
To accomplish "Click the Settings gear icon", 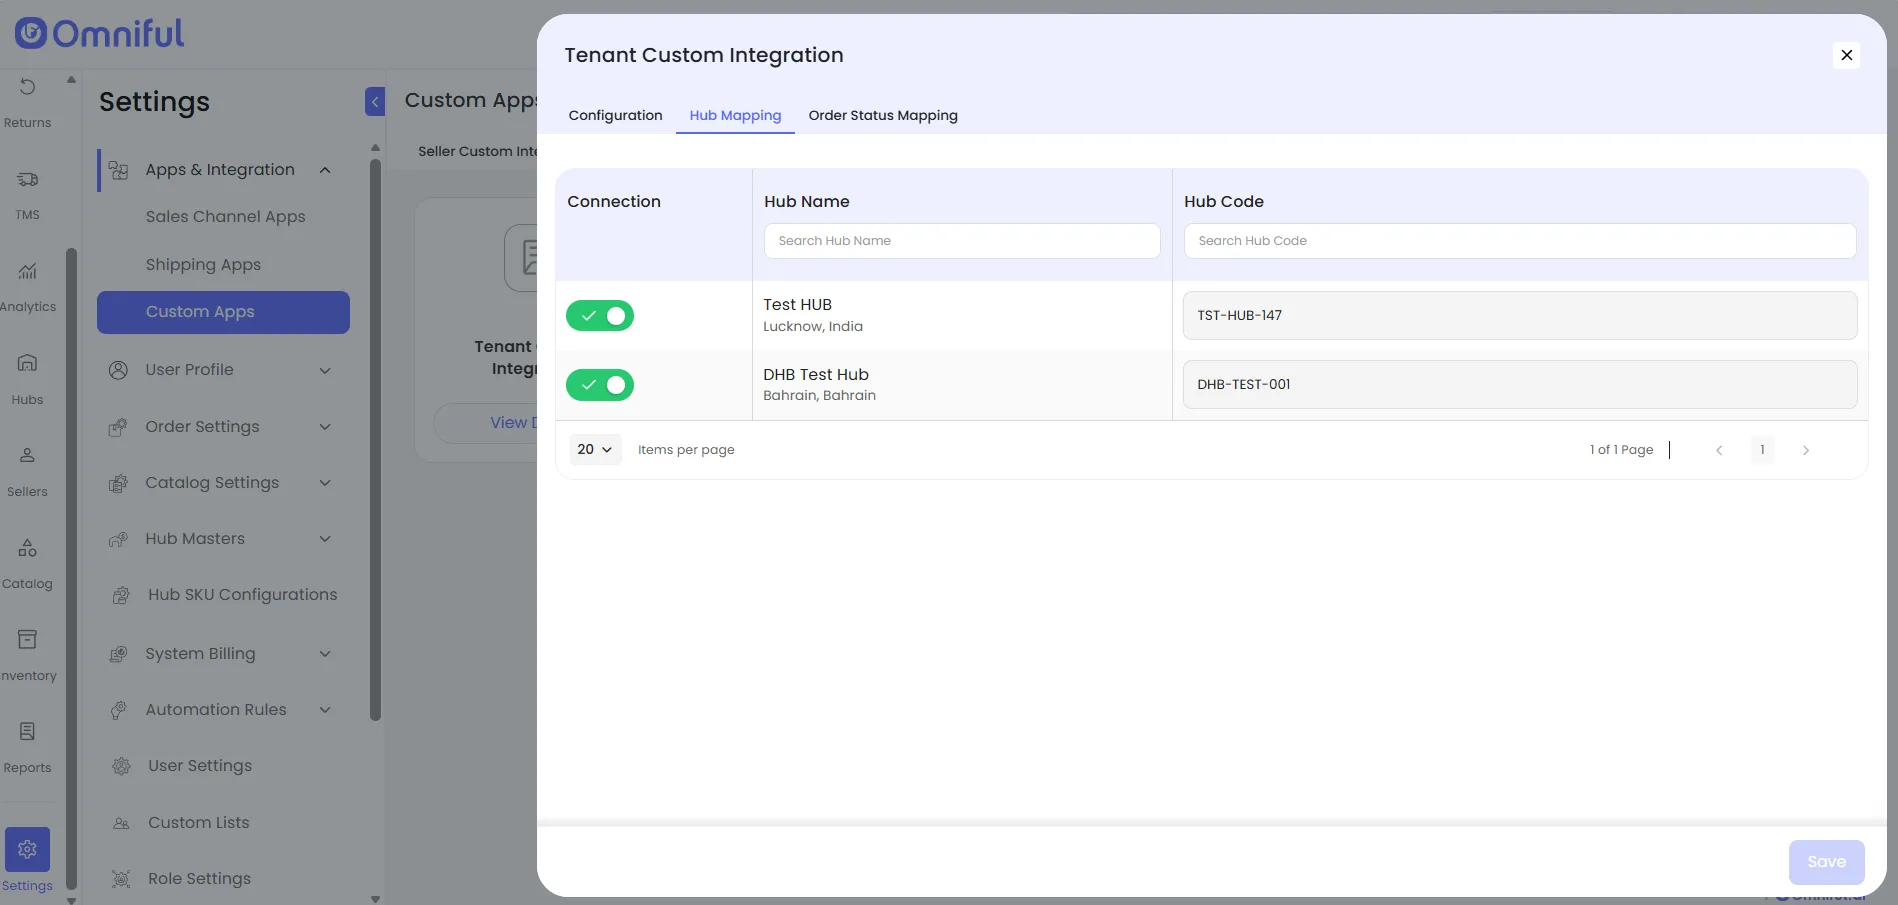I will [27, 849].
